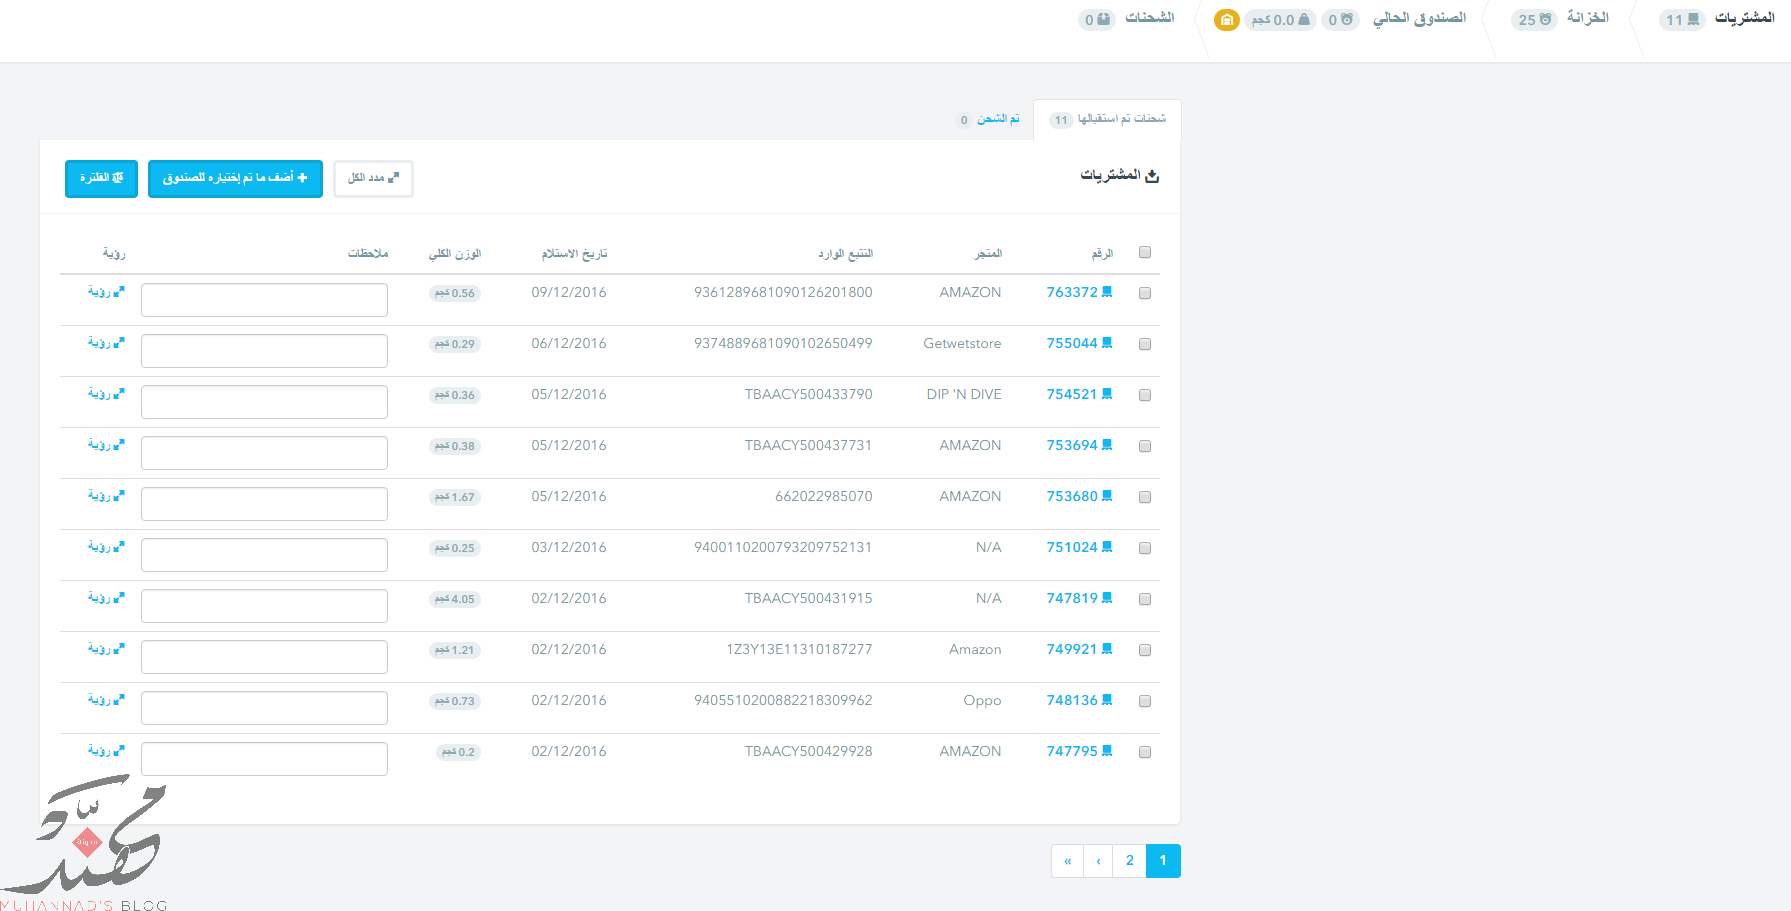Check the row checkbox for 751024

pyautogui.click(x=1145, y=548)
